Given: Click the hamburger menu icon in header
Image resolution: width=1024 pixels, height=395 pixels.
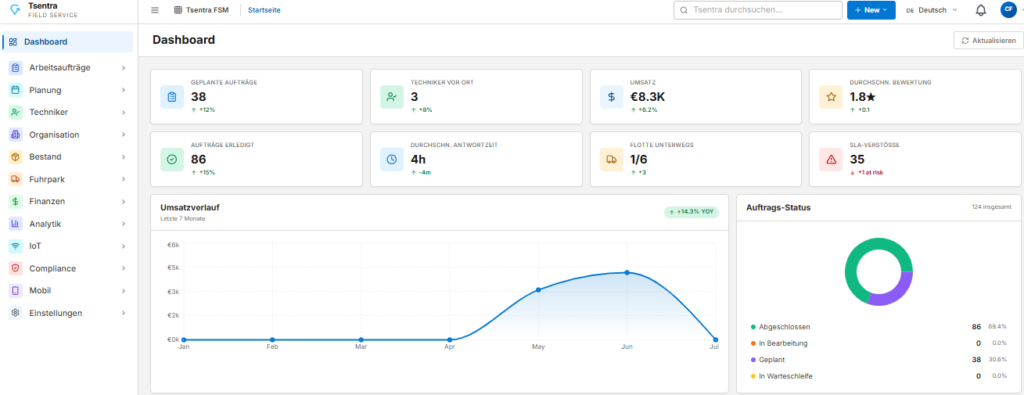Looking at the screenshot, I should click(x=155, y=10).
